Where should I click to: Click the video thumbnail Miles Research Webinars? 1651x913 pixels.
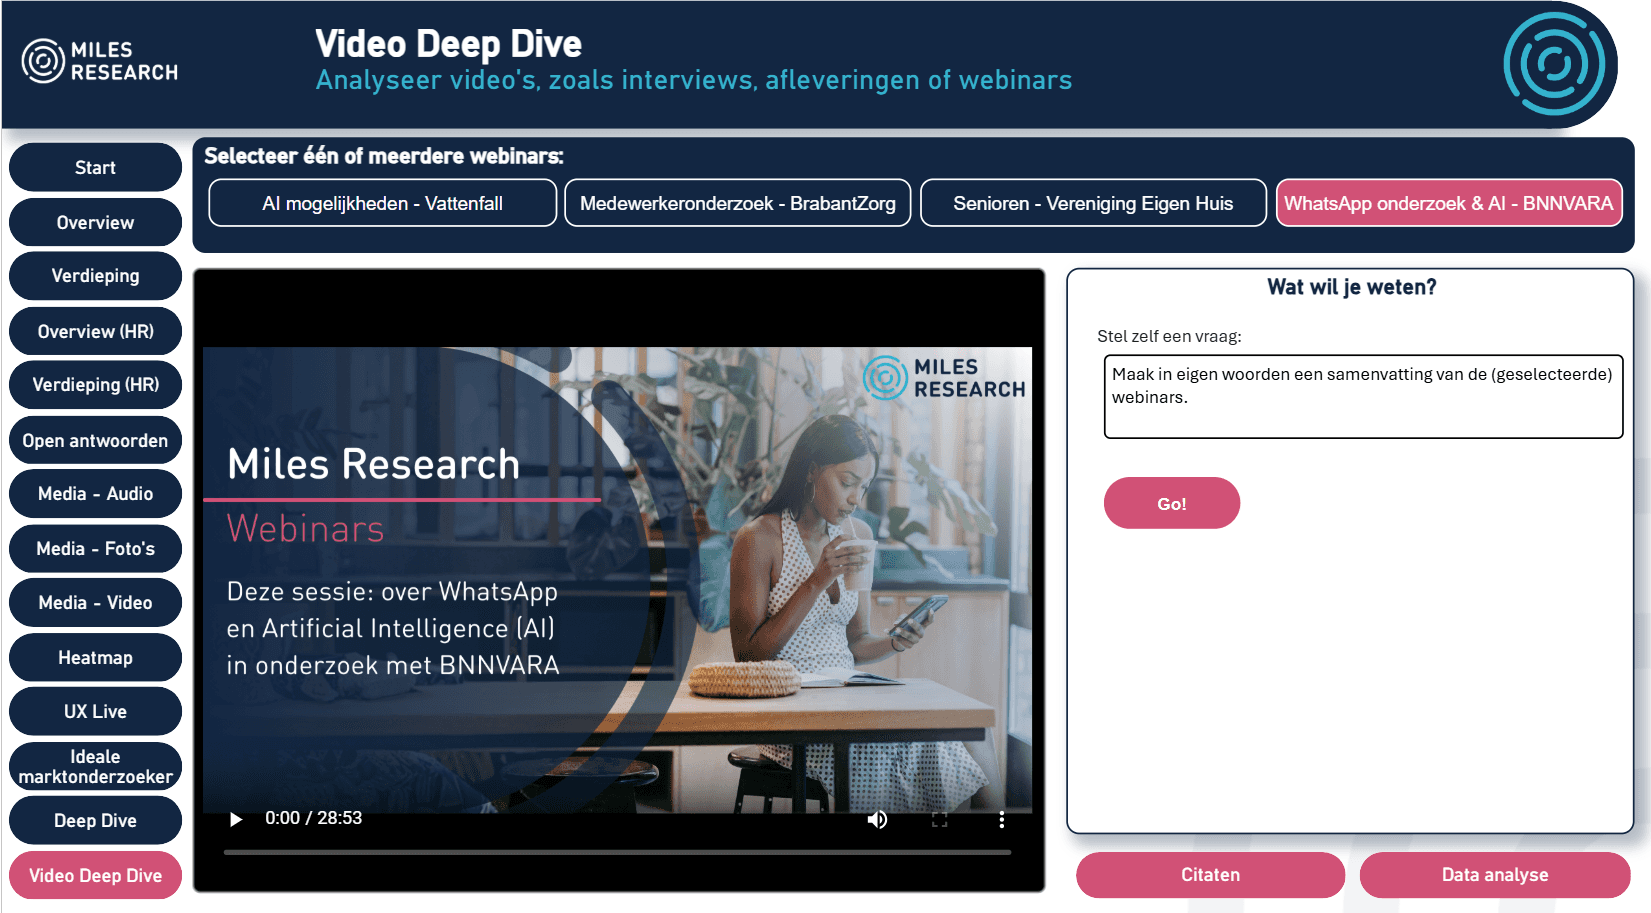pos(617,578)
